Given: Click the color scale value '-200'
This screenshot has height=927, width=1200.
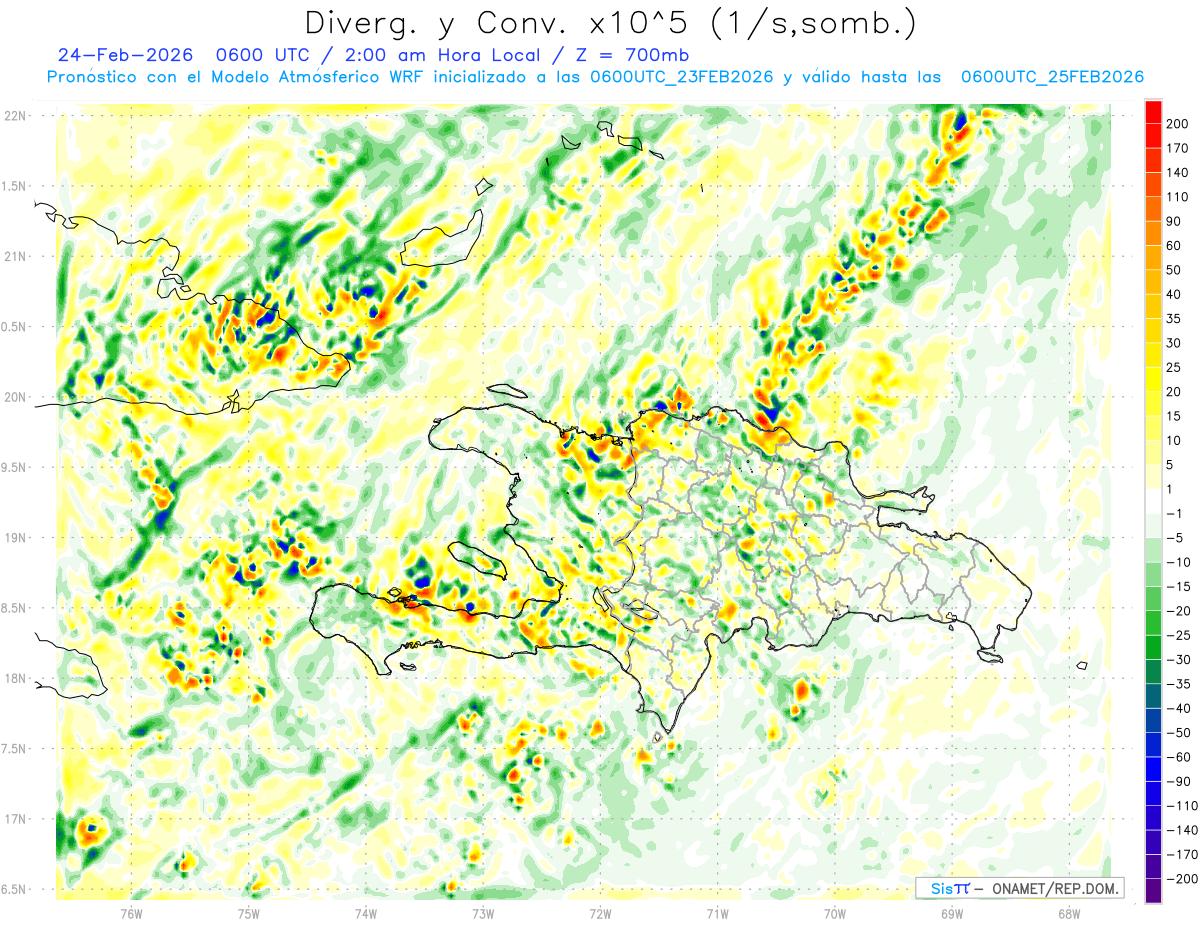Looking at the screenshot, I should click(x=1182, y=878).
